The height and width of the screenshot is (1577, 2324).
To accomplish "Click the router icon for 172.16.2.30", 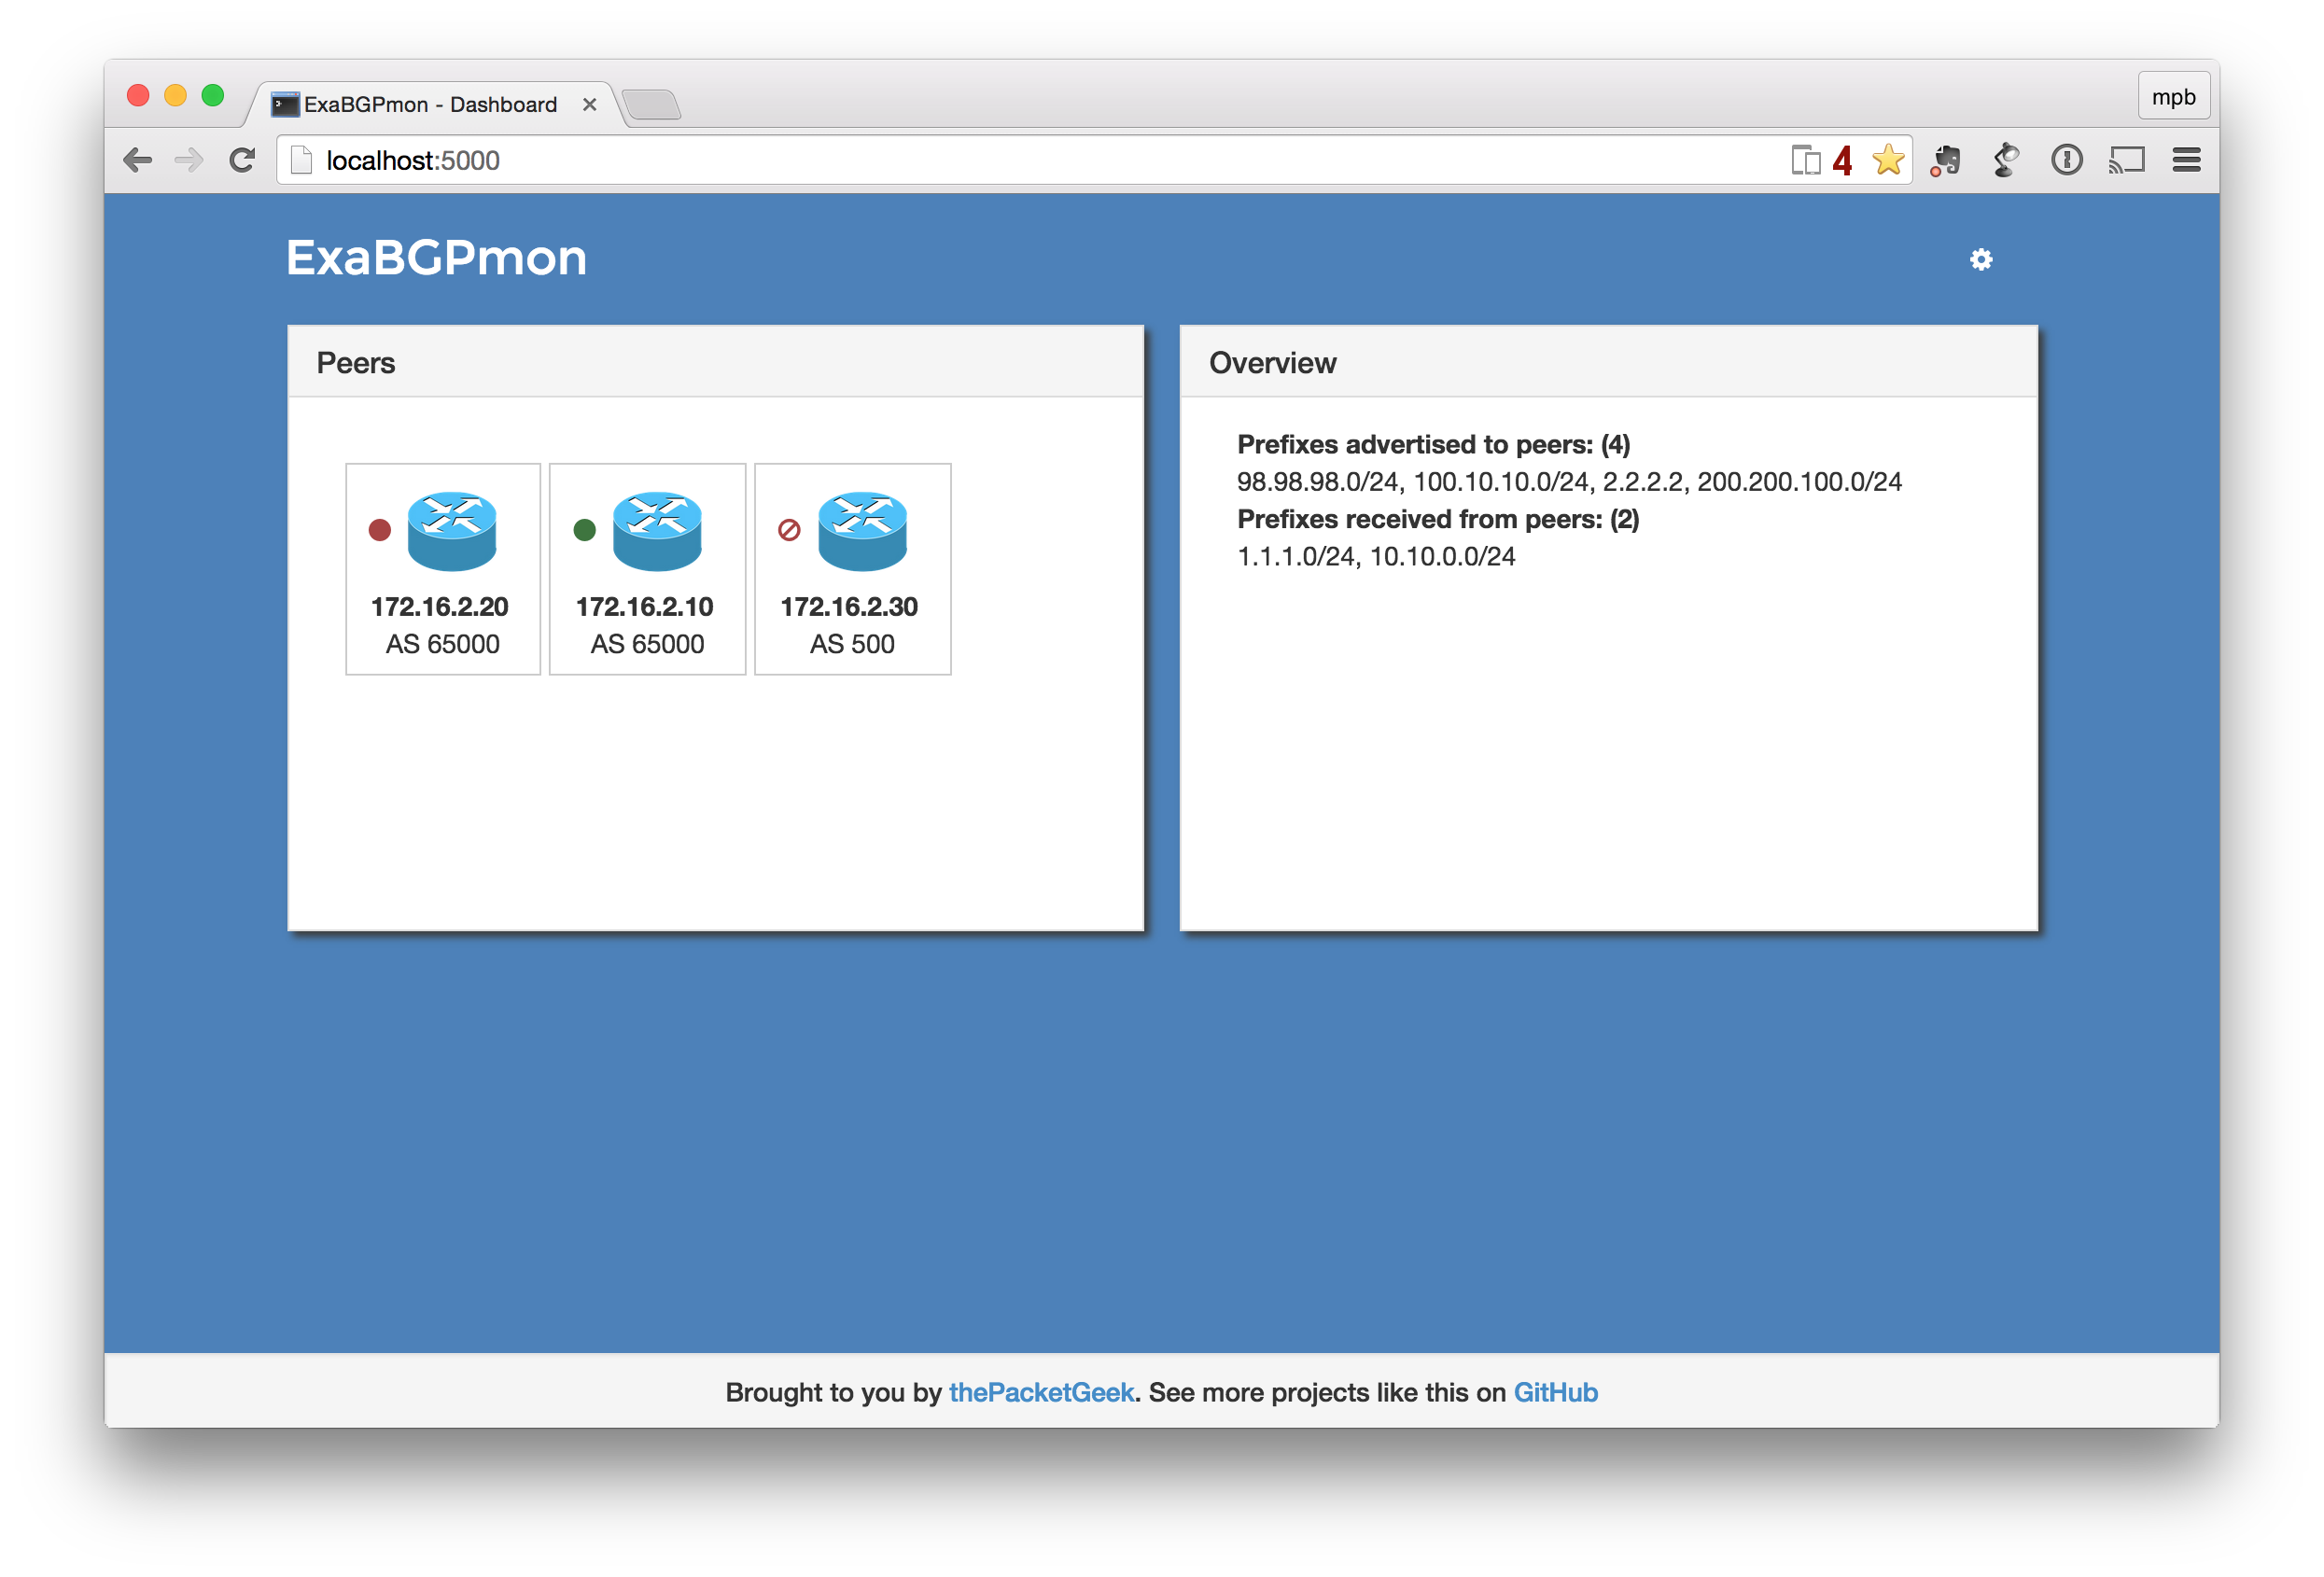I will 862,531.
